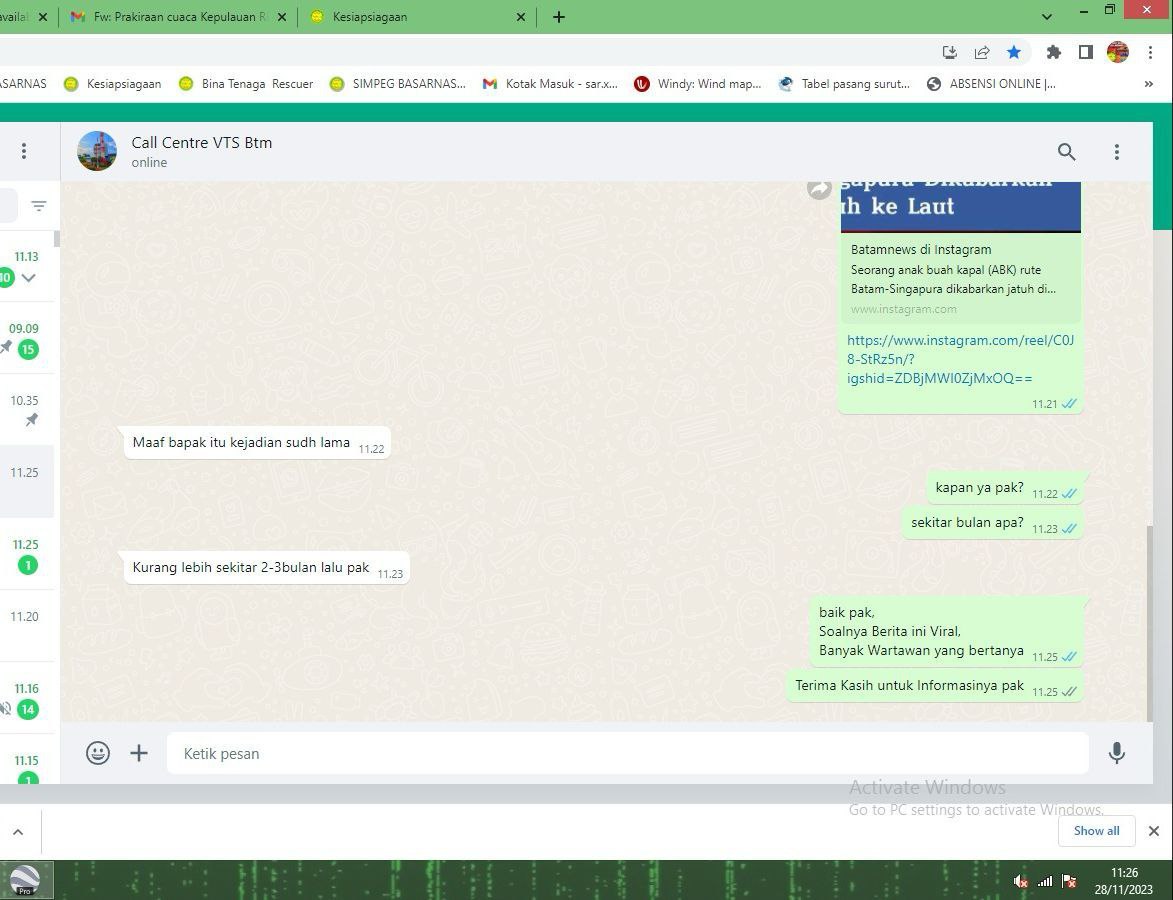Viewport: 1173px width, 900px height.
Task: Expand the chat row chevron at 11.13
Action: (x=29, y=278)
